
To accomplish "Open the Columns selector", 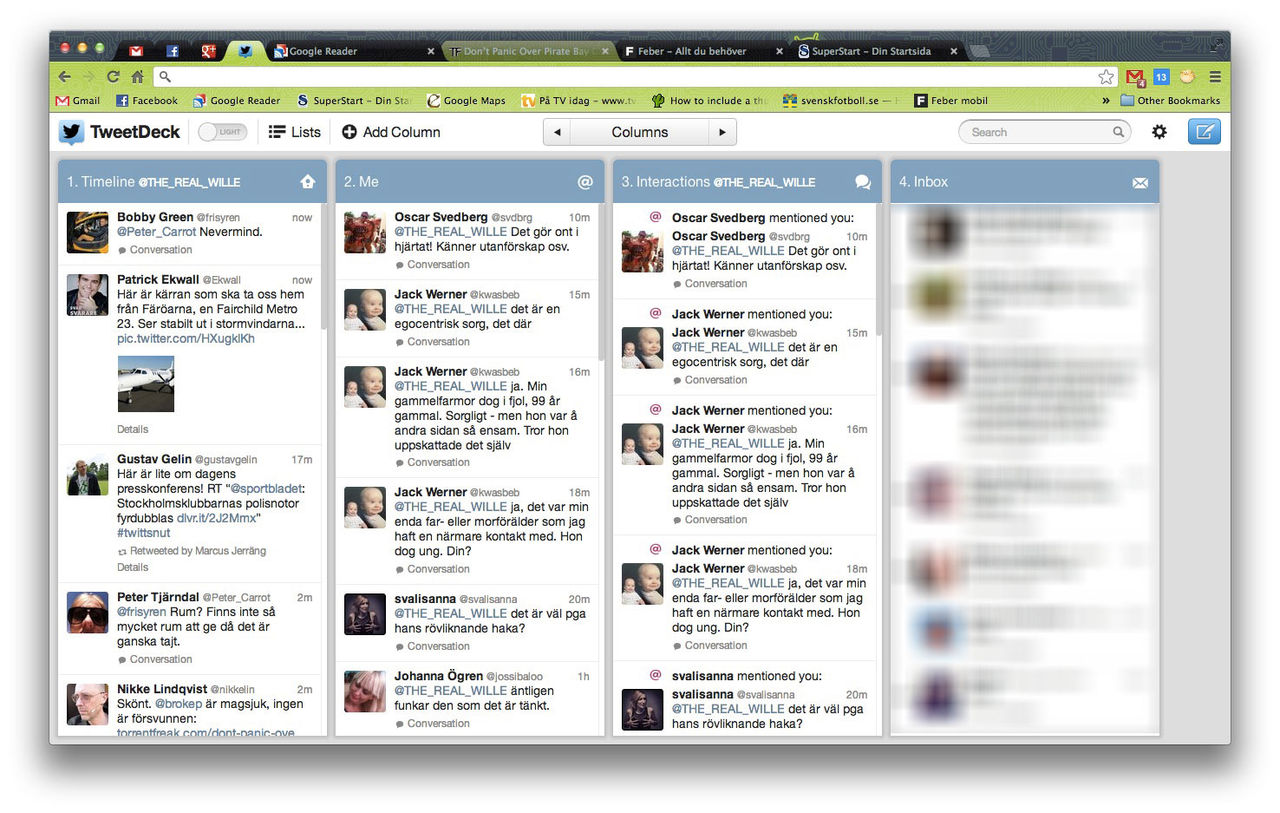I will click(x=640, y=132).
